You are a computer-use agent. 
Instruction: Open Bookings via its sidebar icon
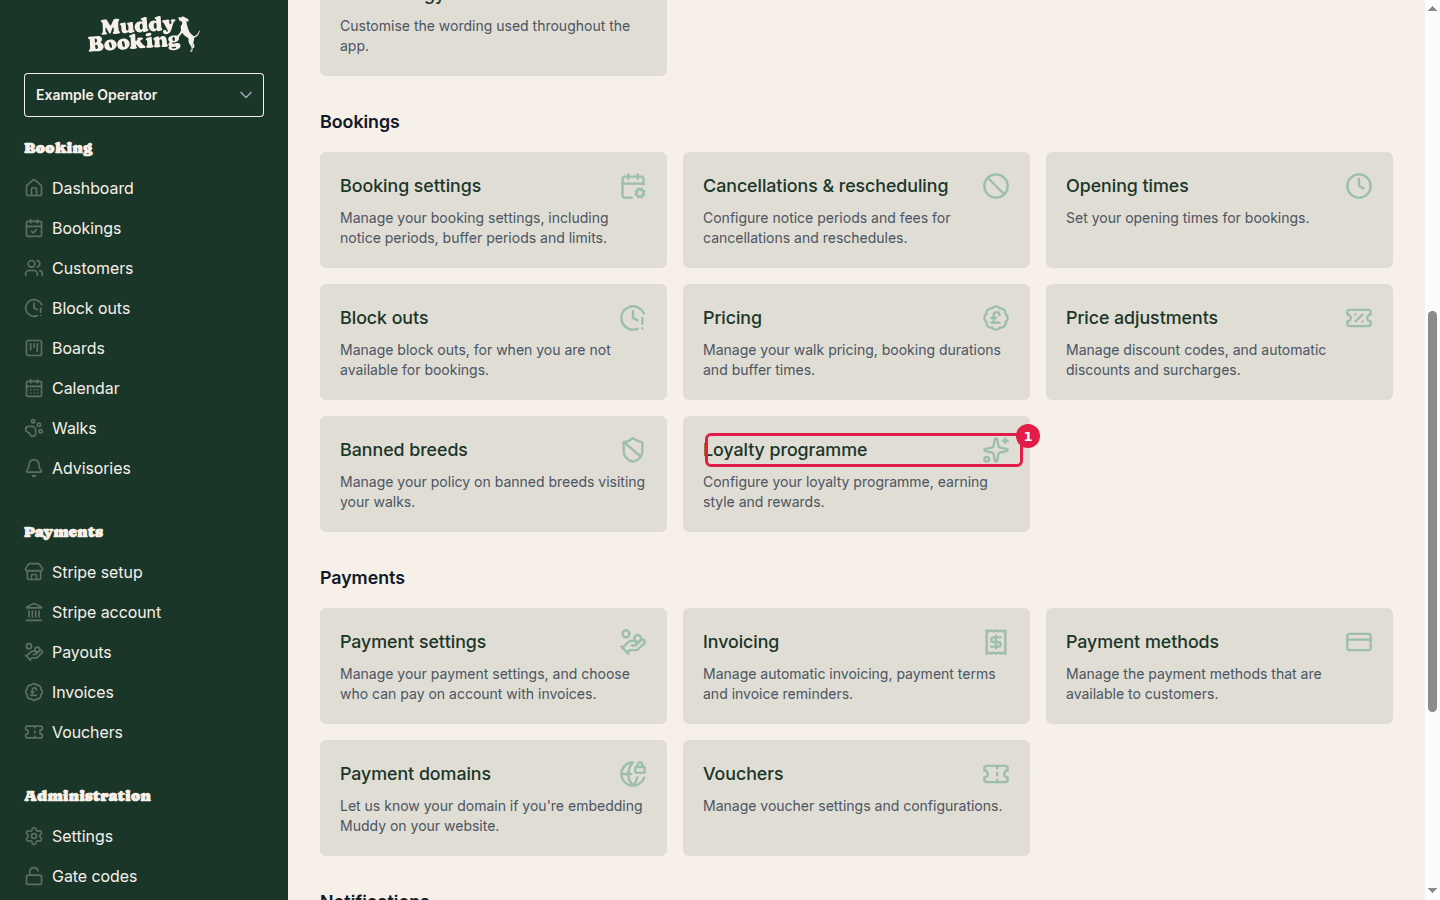coord(32,228)
